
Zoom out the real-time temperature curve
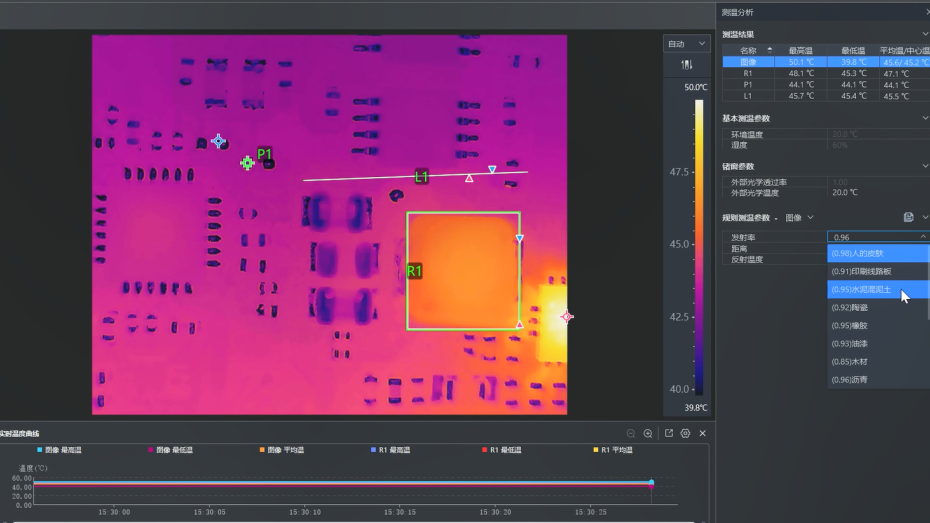[x=630, y=433]
